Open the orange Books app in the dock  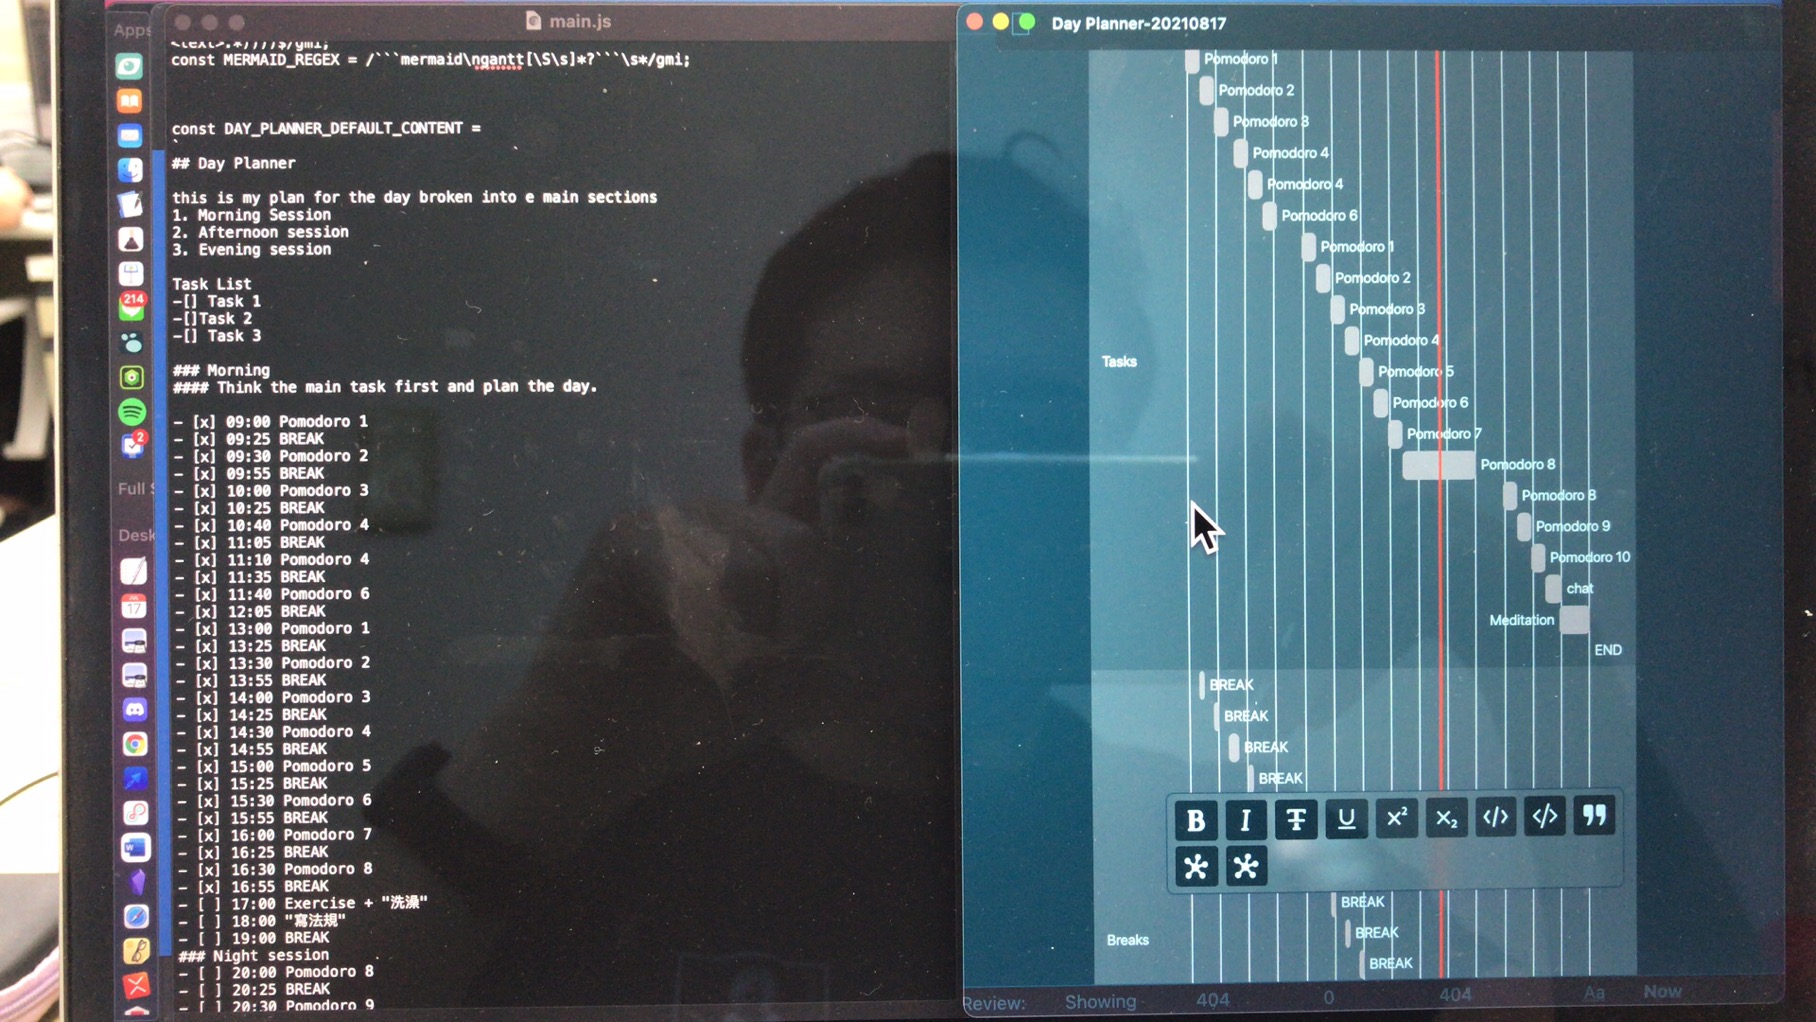tap(129, 101)
